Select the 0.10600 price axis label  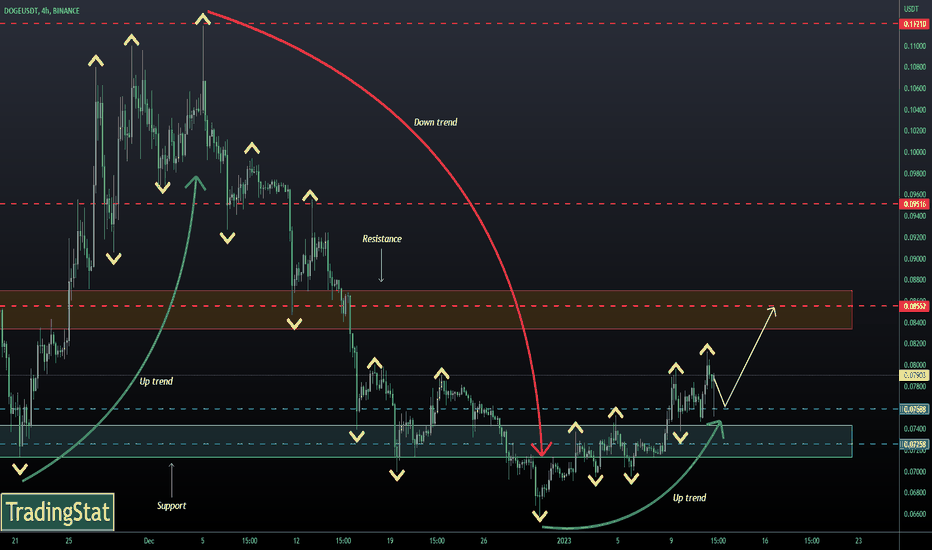pyautogui.click(x=915, y=88)
